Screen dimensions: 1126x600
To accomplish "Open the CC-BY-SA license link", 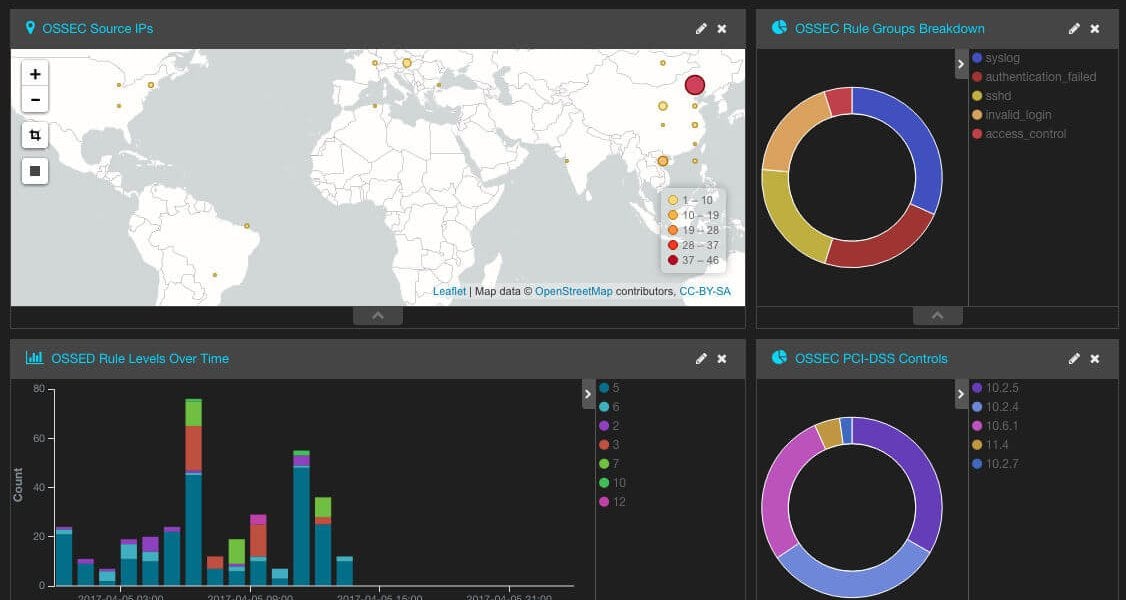I will 705,291.
